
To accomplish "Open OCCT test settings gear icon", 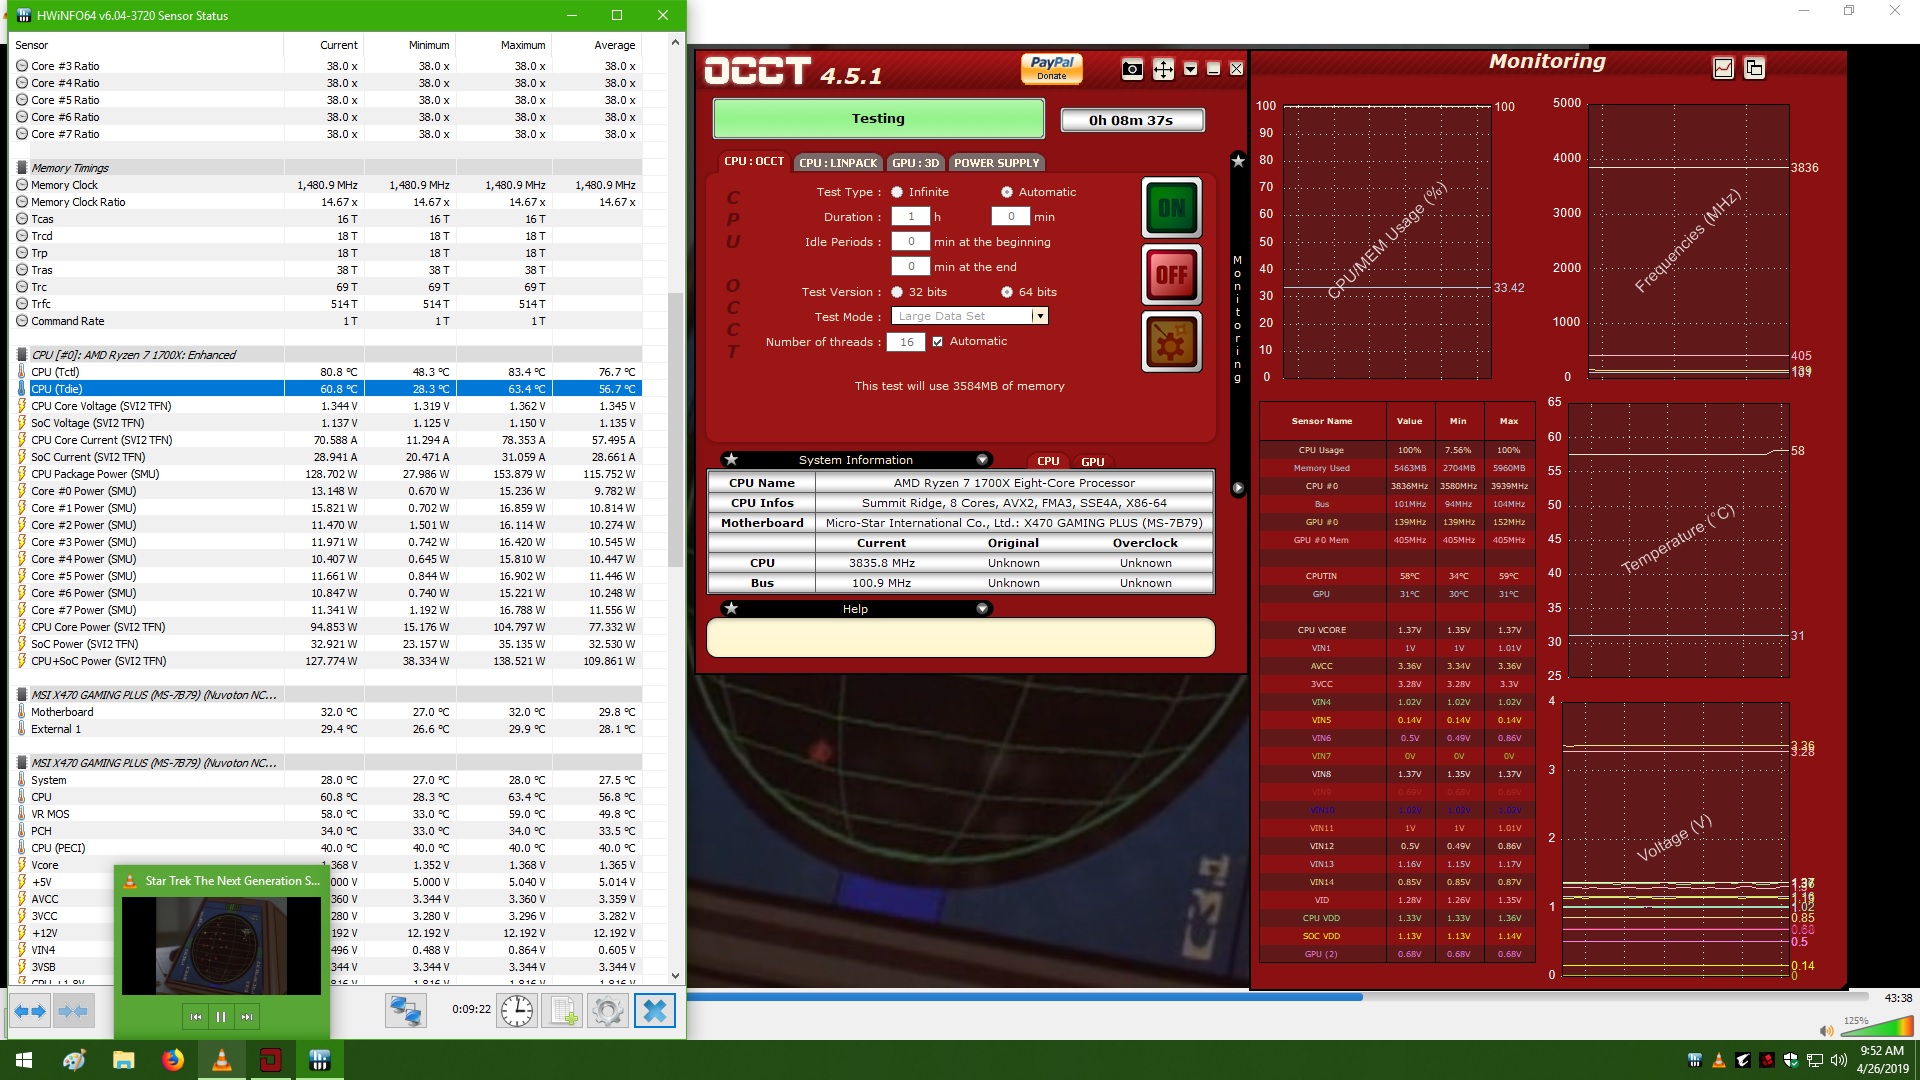I will pos(1171,341).
